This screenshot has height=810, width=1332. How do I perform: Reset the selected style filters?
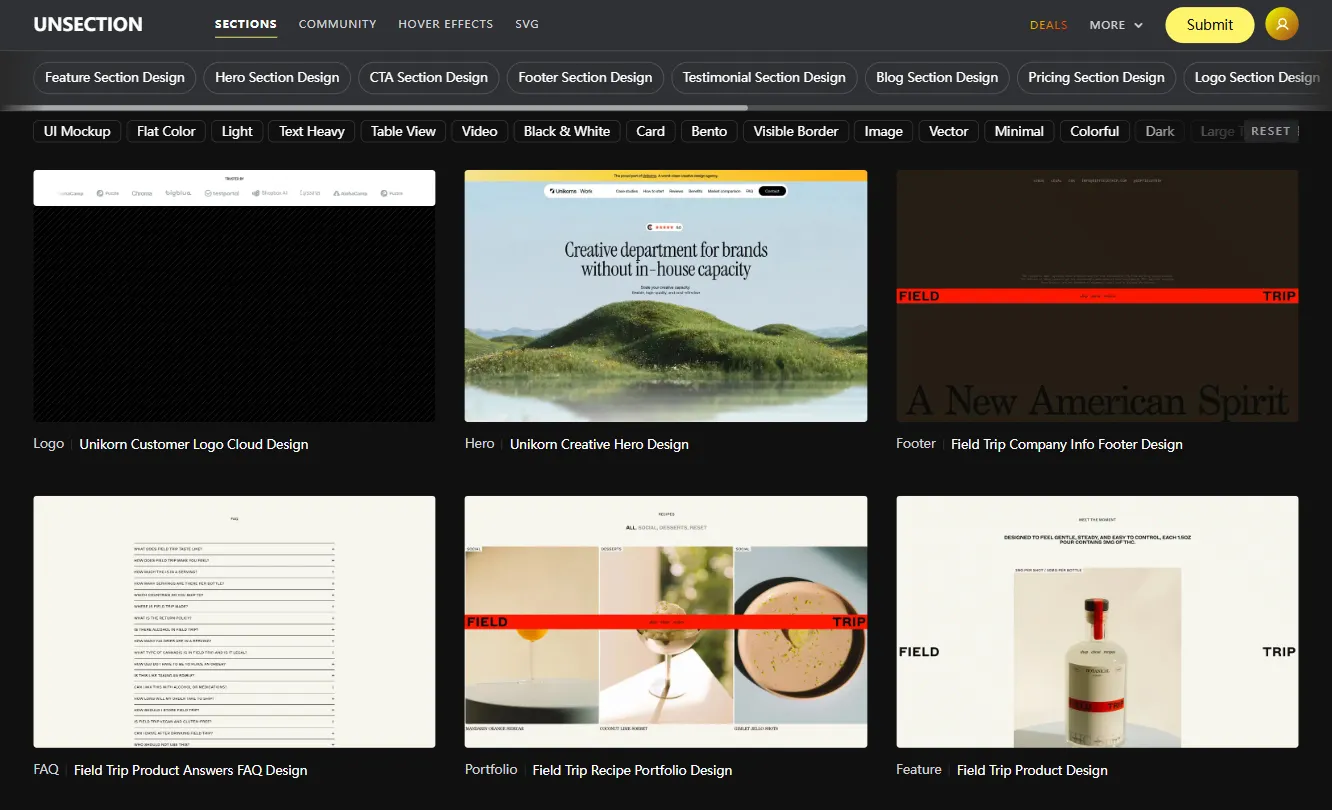pyautogui.click(x=1270, y=131)
